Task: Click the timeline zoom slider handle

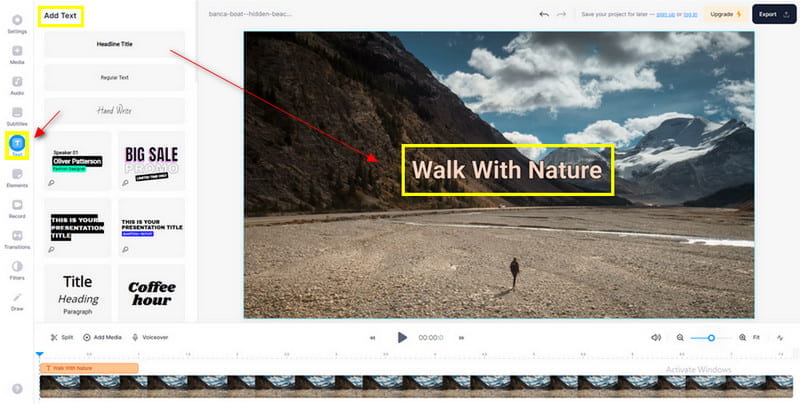Action: 711,338
